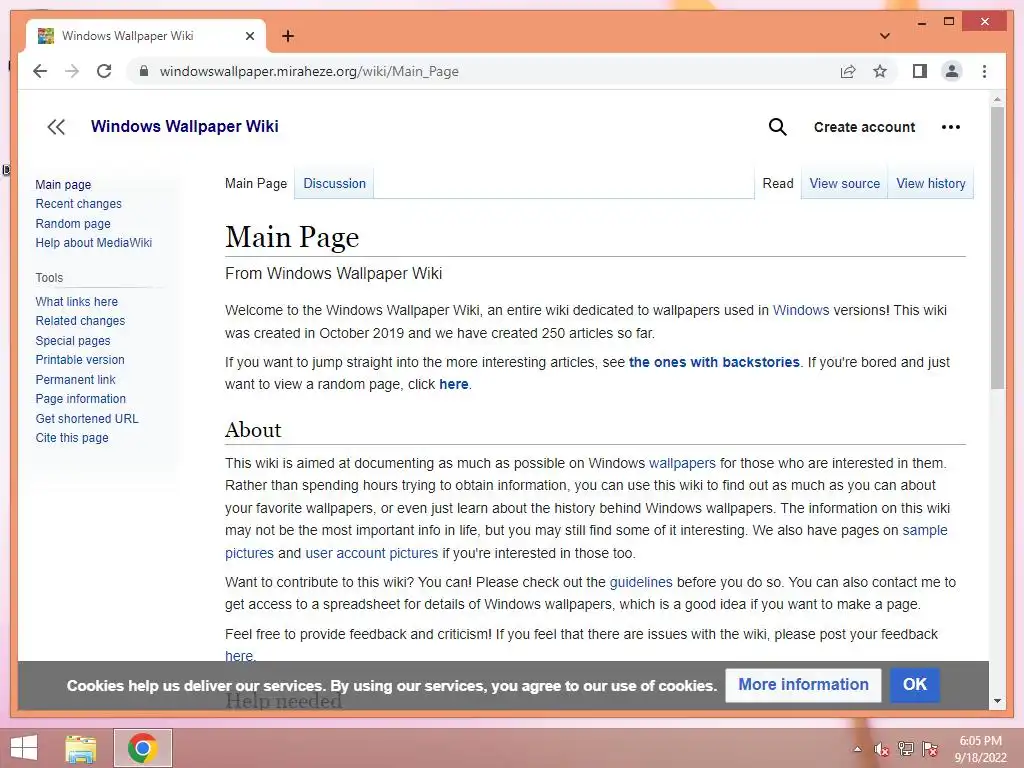Click the page vertical scrollbar thumb
Viewport: 1024px width, 768px height.
point(997,248)
